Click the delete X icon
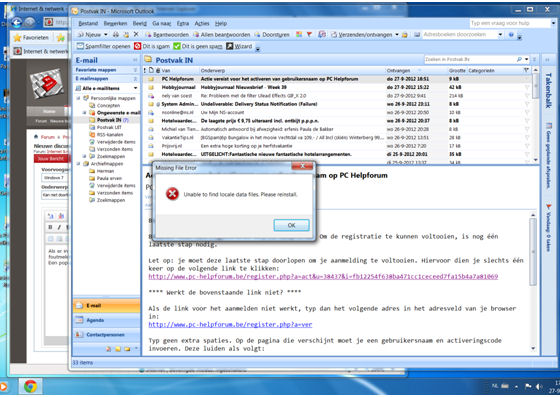560x397 pixels. click(x=136, y=34)
